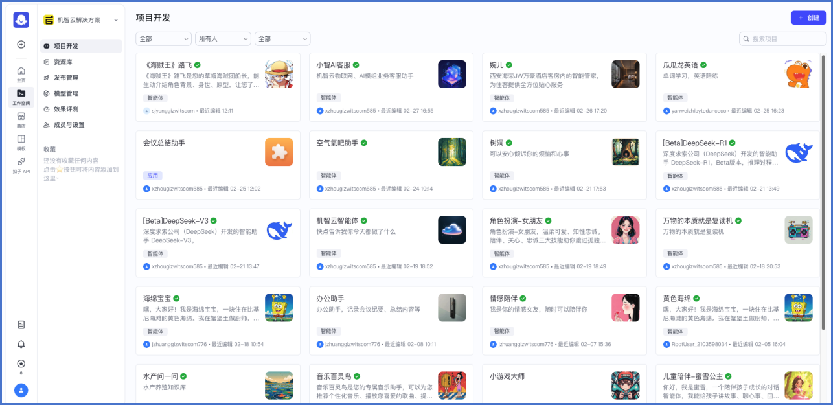This screenshot has height=405, width=833.
Task: Click the round icon below the bell
Action: pyautogui.click(x=21, y=364)
